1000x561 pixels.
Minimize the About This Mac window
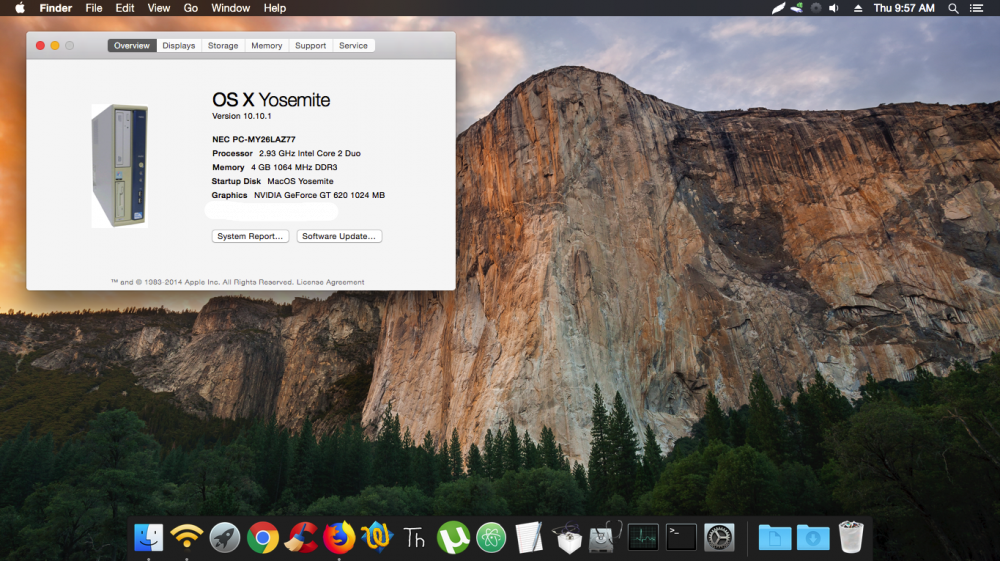click(x=55, y=45)
